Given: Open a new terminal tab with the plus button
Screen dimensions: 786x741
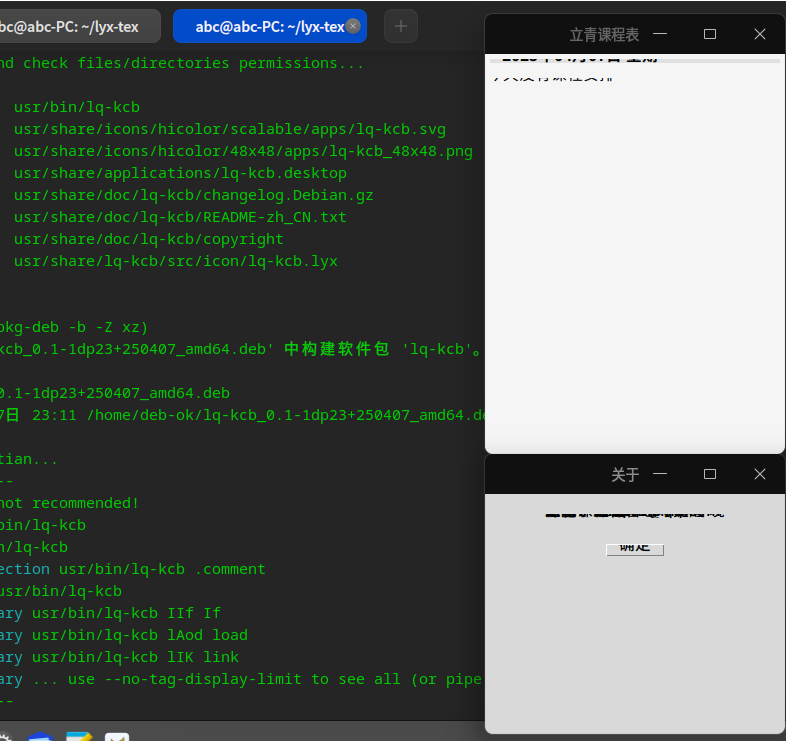Looking at the screenshot, I should tap(401, 26).
